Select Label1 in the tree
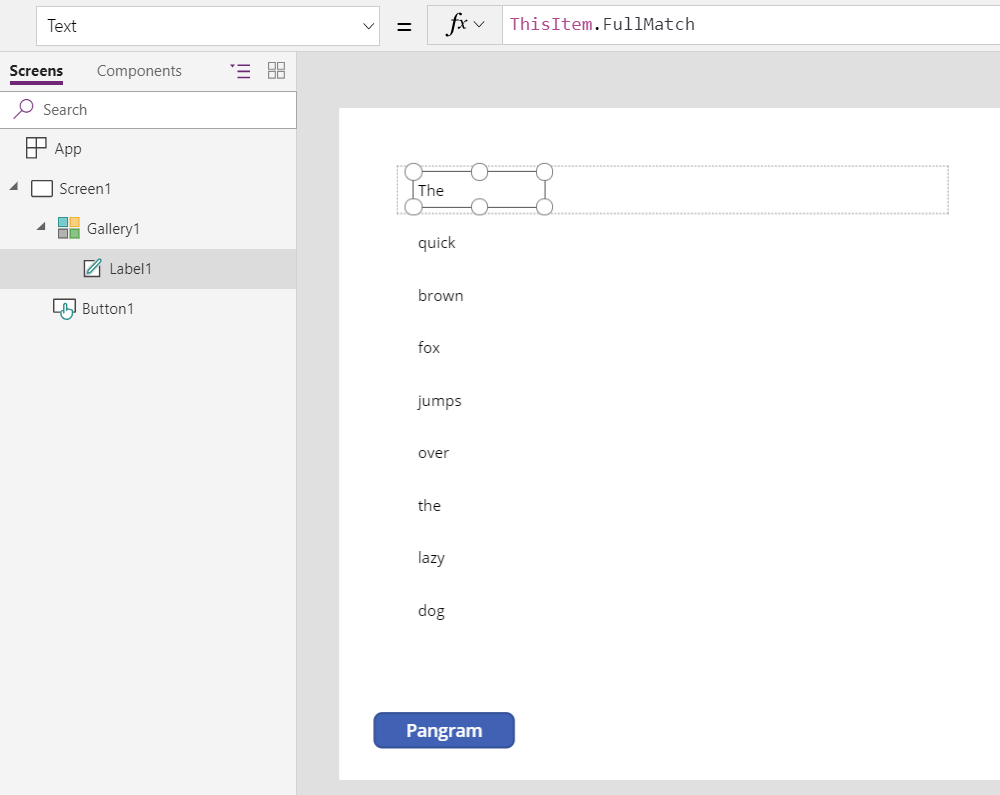The height and width of the screenshot is (795, 1000). 148,268
